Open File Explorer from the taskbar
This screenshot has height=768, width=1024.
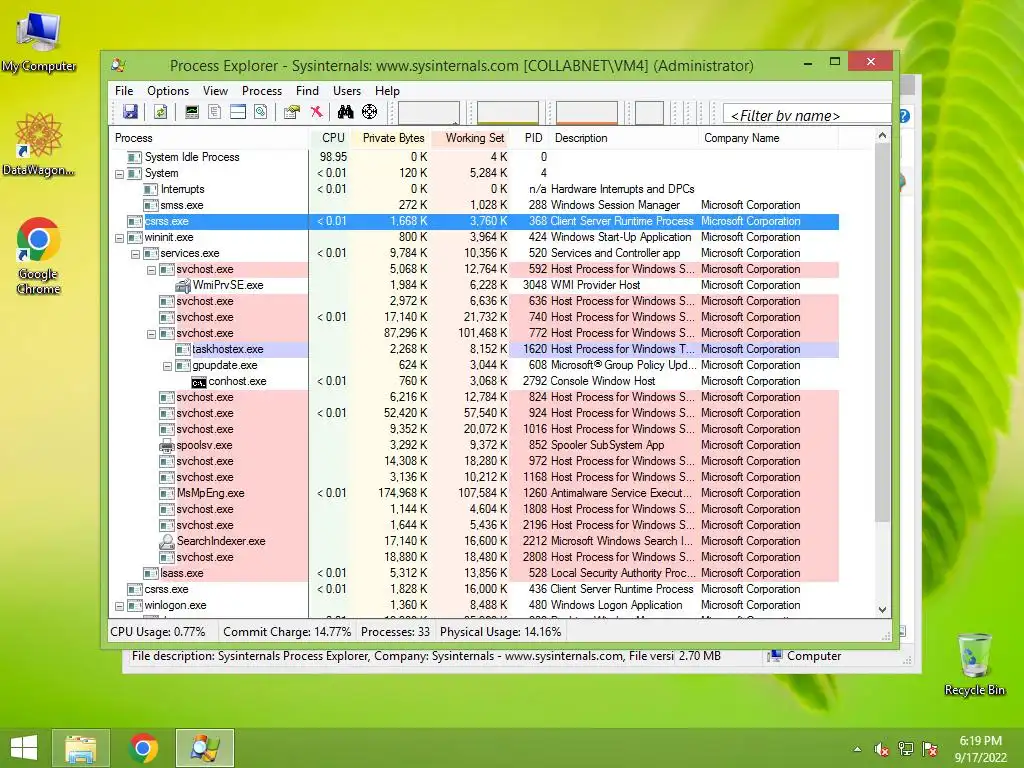tap(80, 748)
